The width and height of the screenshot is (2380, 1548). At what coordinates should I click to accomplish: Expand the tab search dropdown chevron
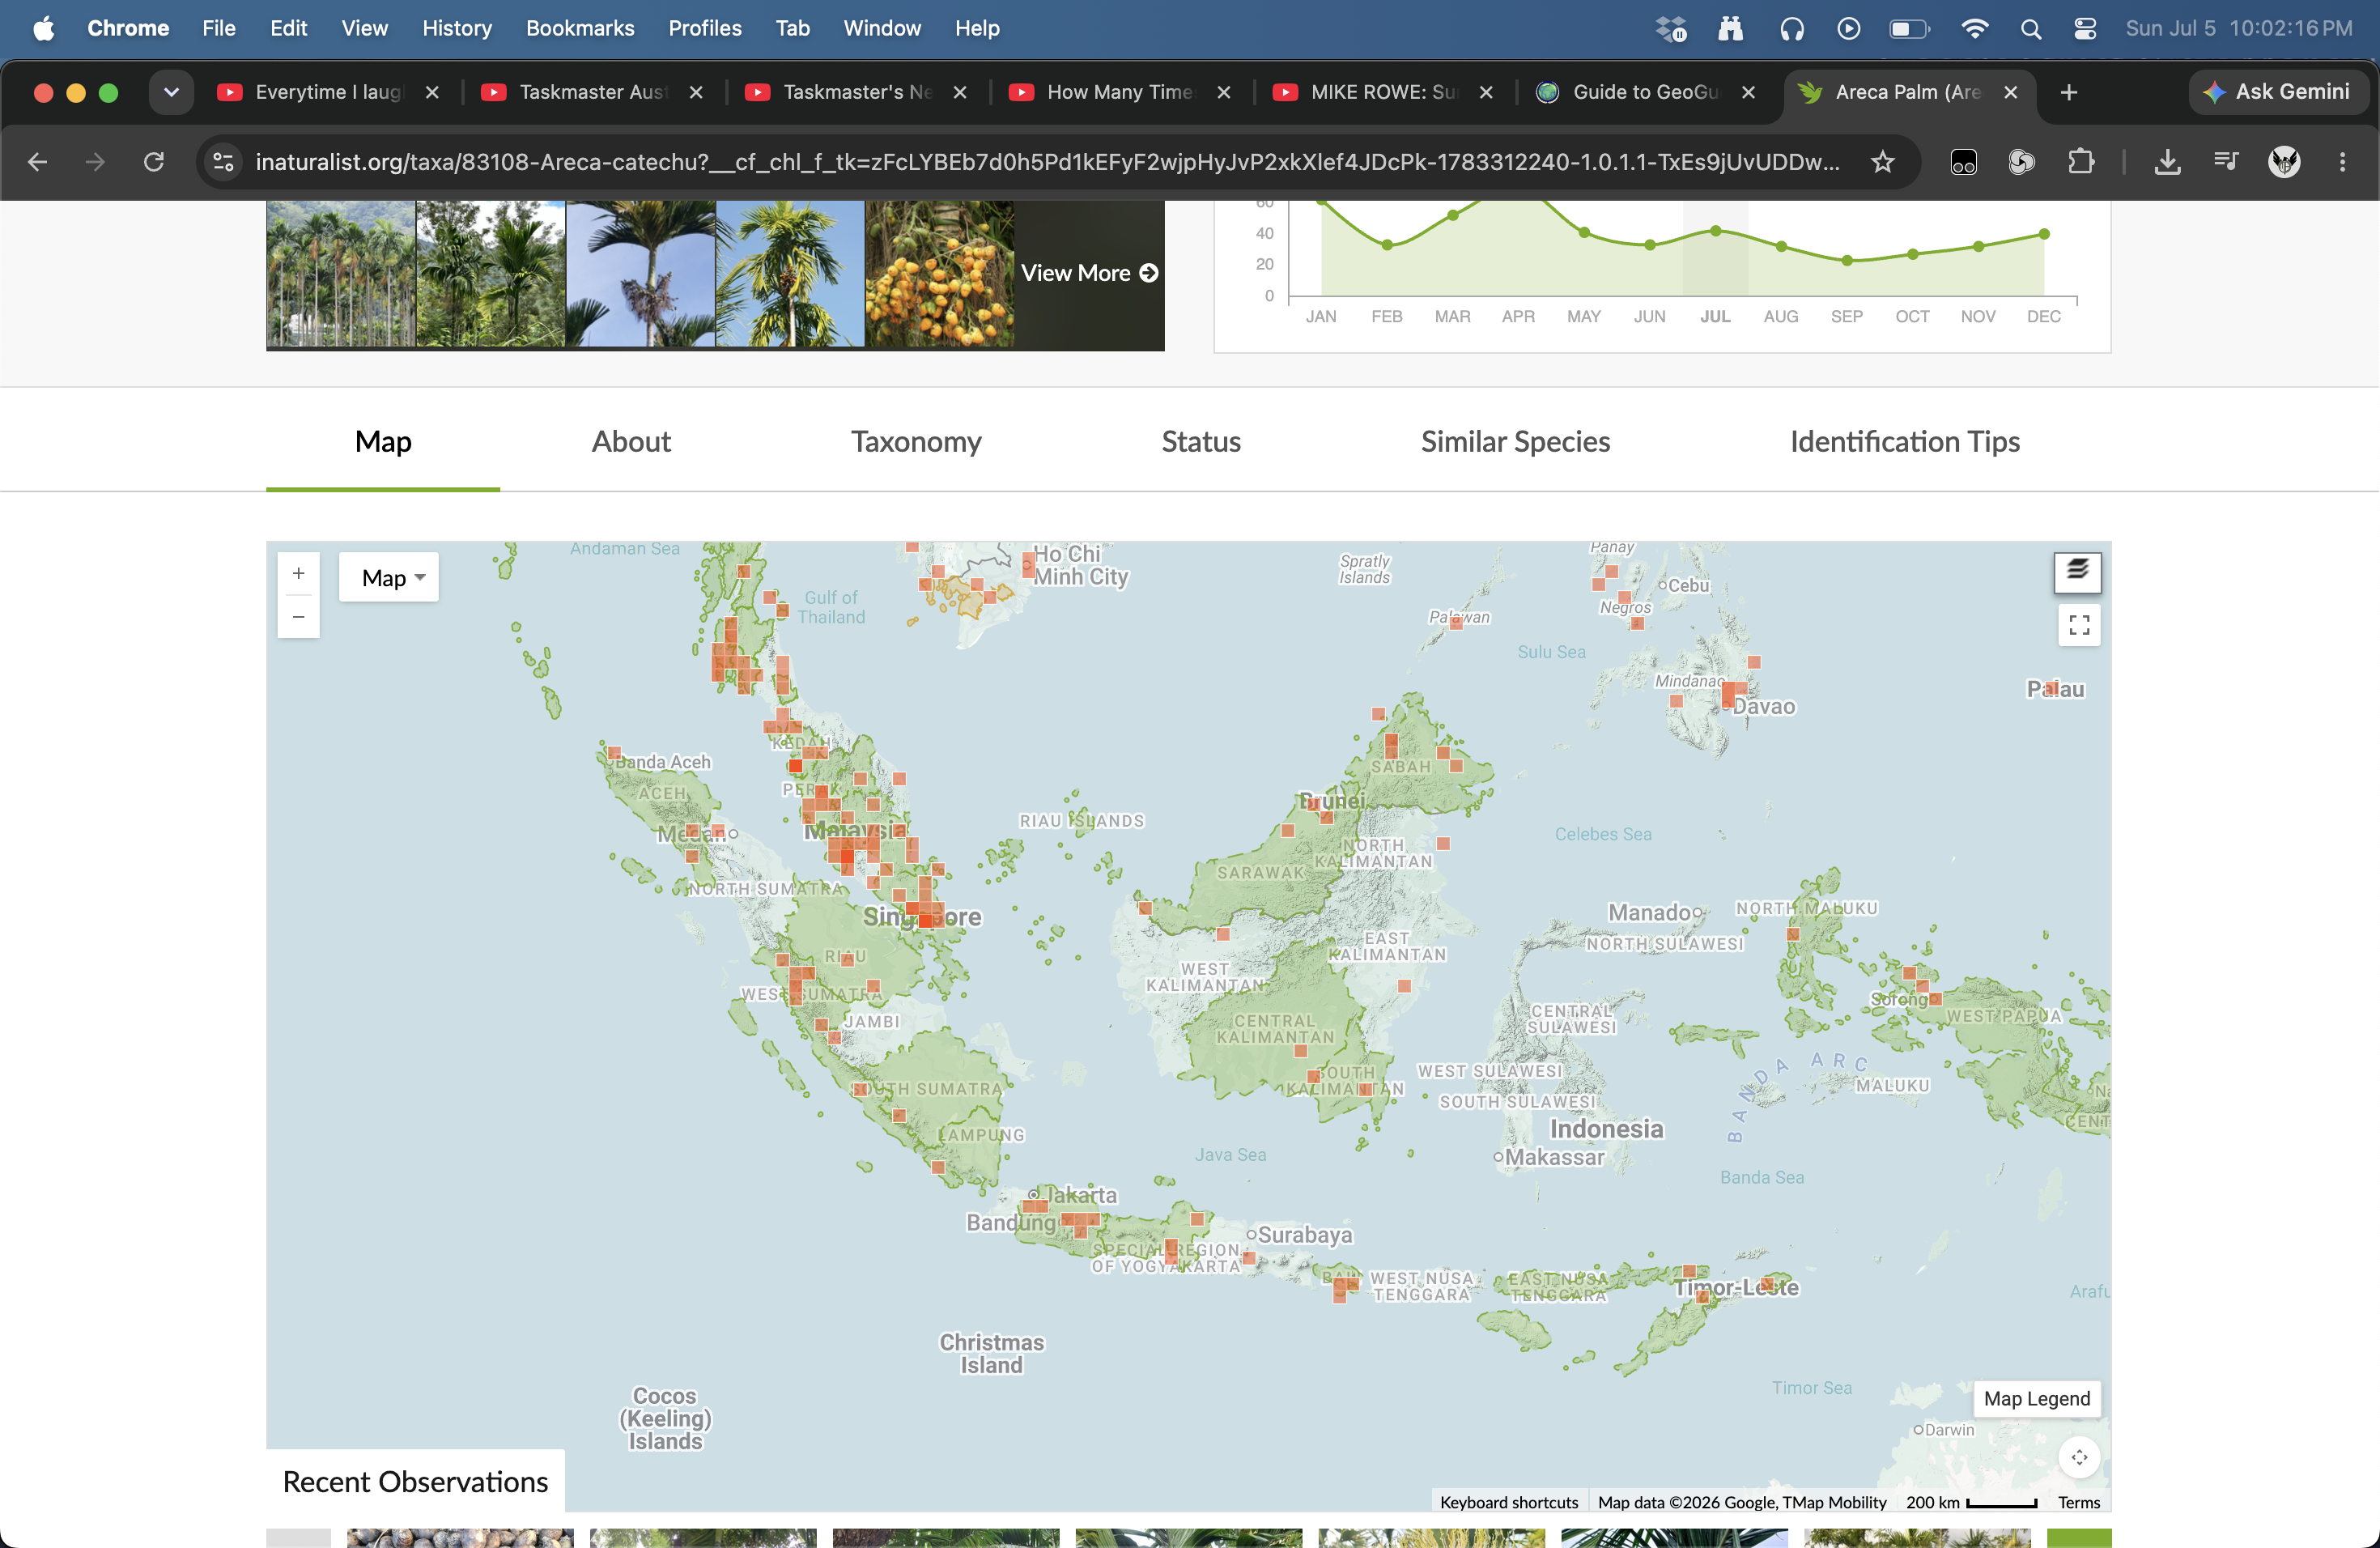[x=171, y=92]
